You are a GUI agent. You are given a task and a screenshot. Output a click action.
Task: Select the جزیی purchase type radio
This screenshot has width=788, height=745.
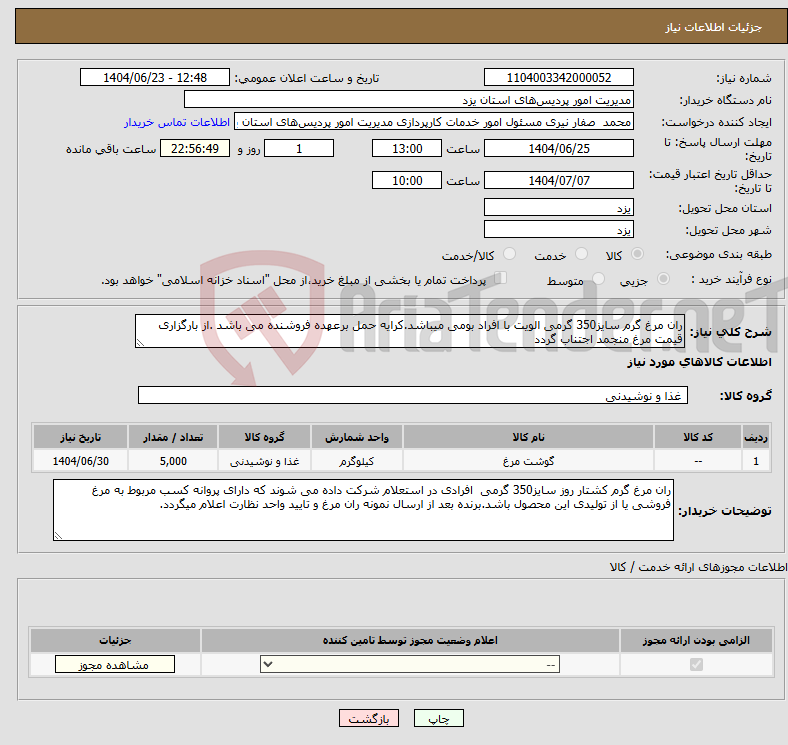pos(663,278)
